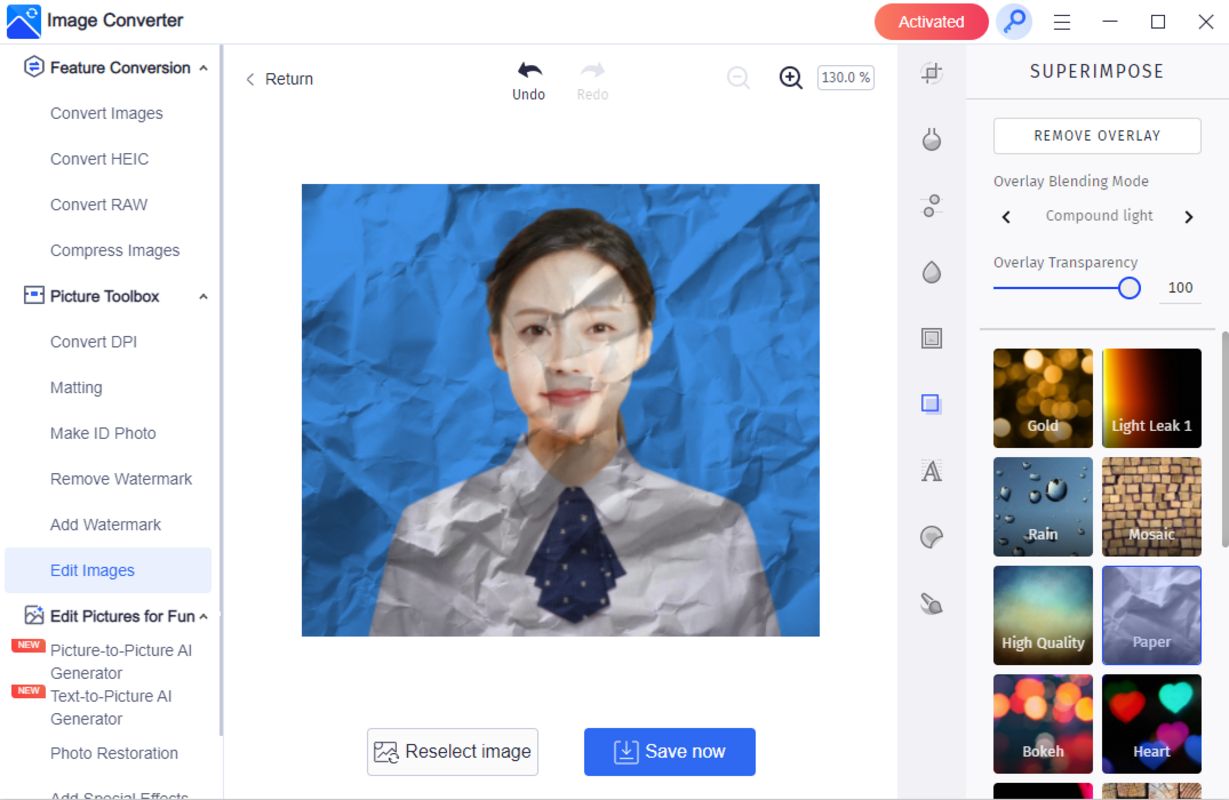The image size is (1229, 800).
Task: Open Convert Images from sidebar
Action: click(x=107, y=113)
